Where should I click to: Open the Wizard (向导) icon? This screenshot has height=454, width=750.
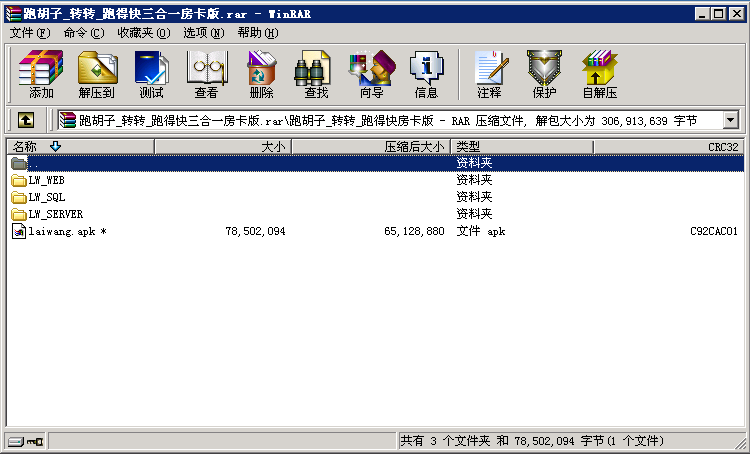click(x=371, y=74)
